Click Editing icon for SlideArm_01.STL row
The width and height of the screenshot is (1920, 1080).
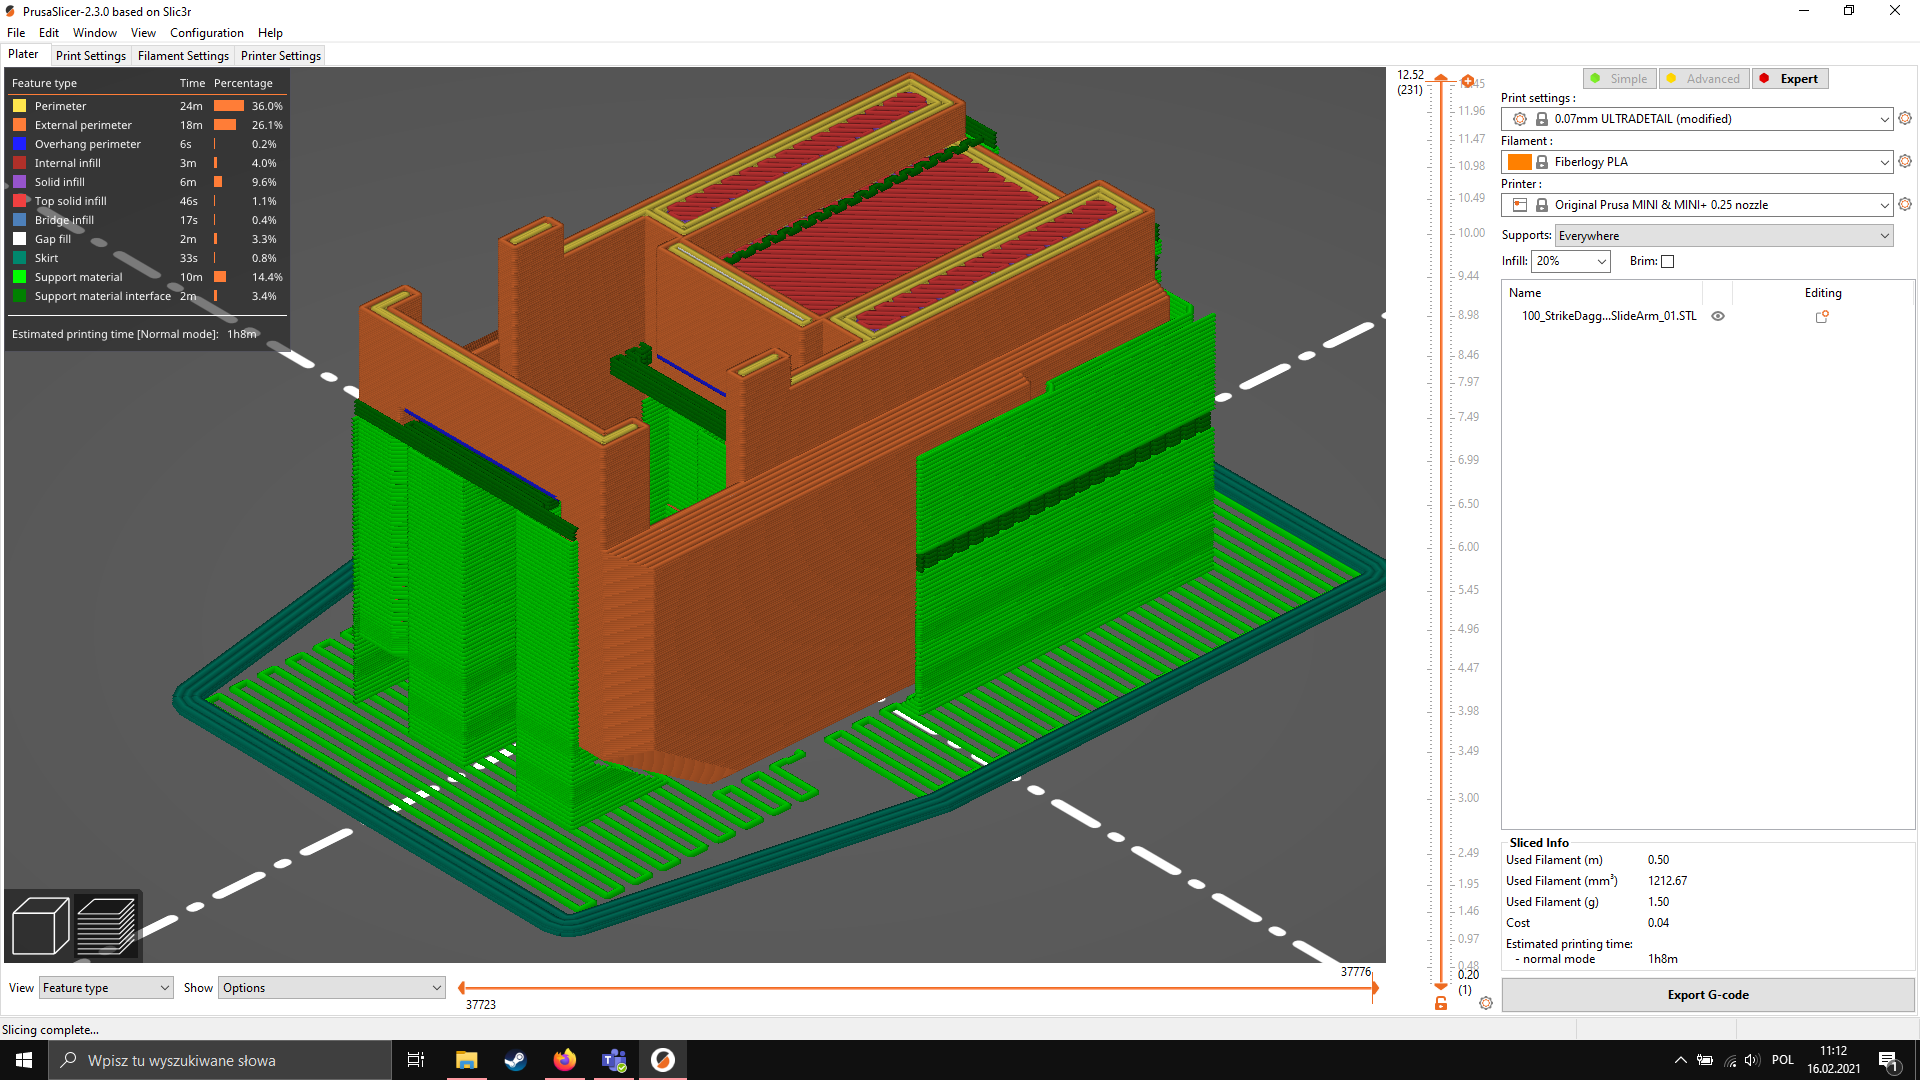1822,316
